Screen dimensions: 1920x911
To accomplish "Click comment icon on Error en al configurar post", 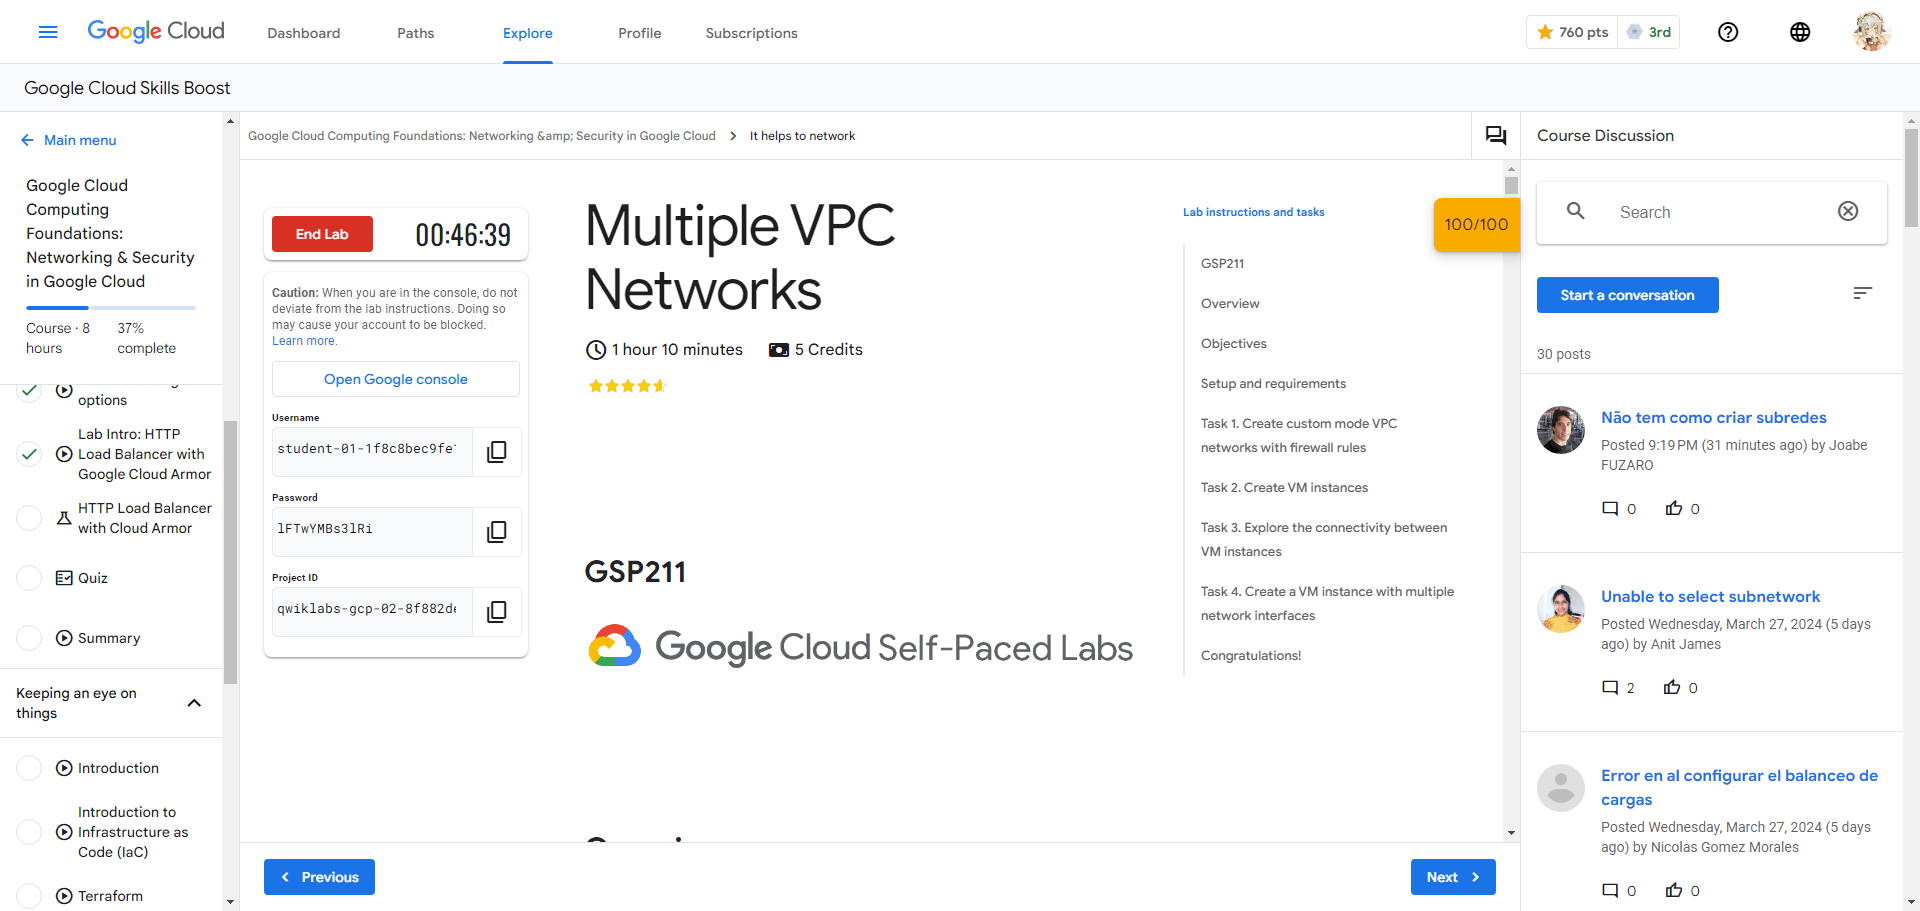I will click(x=1610, y=891).
